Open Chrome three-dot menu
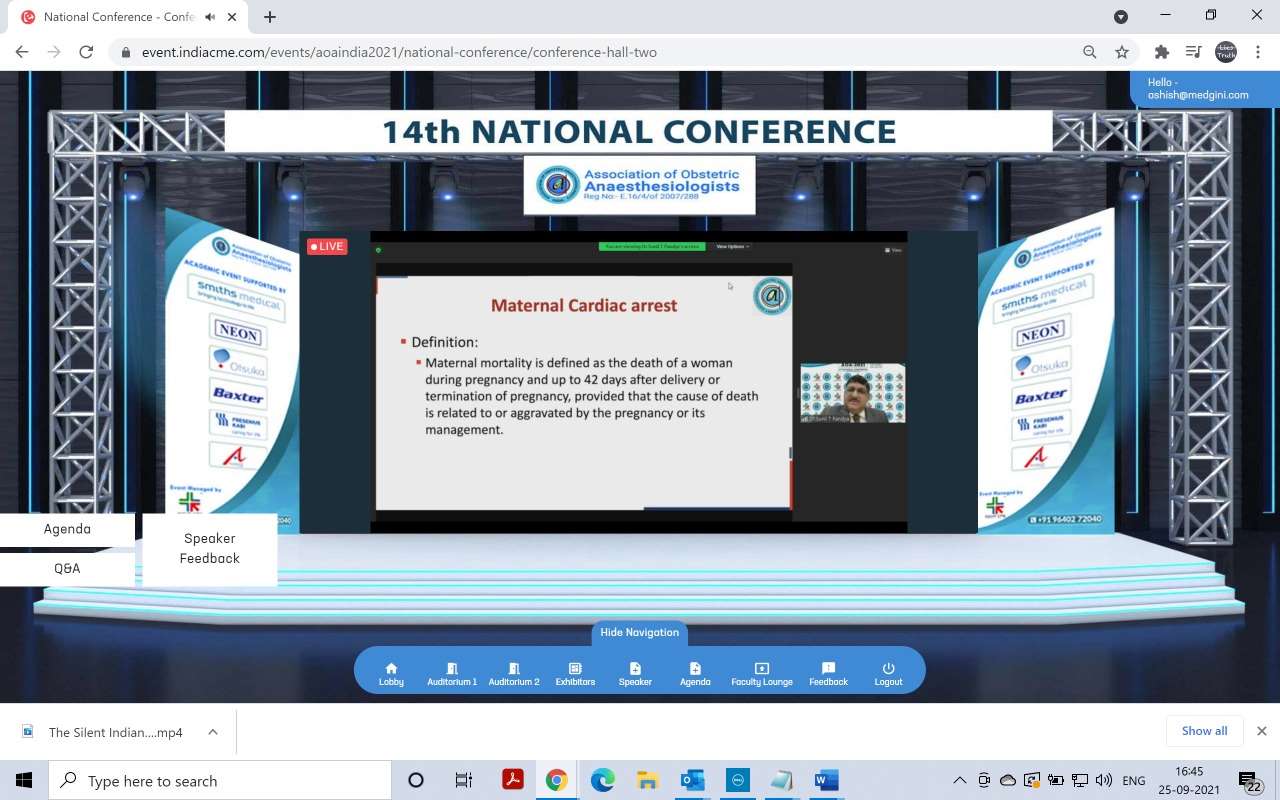Viewport: 1280px width, 800px height. tap(1257, 52)
